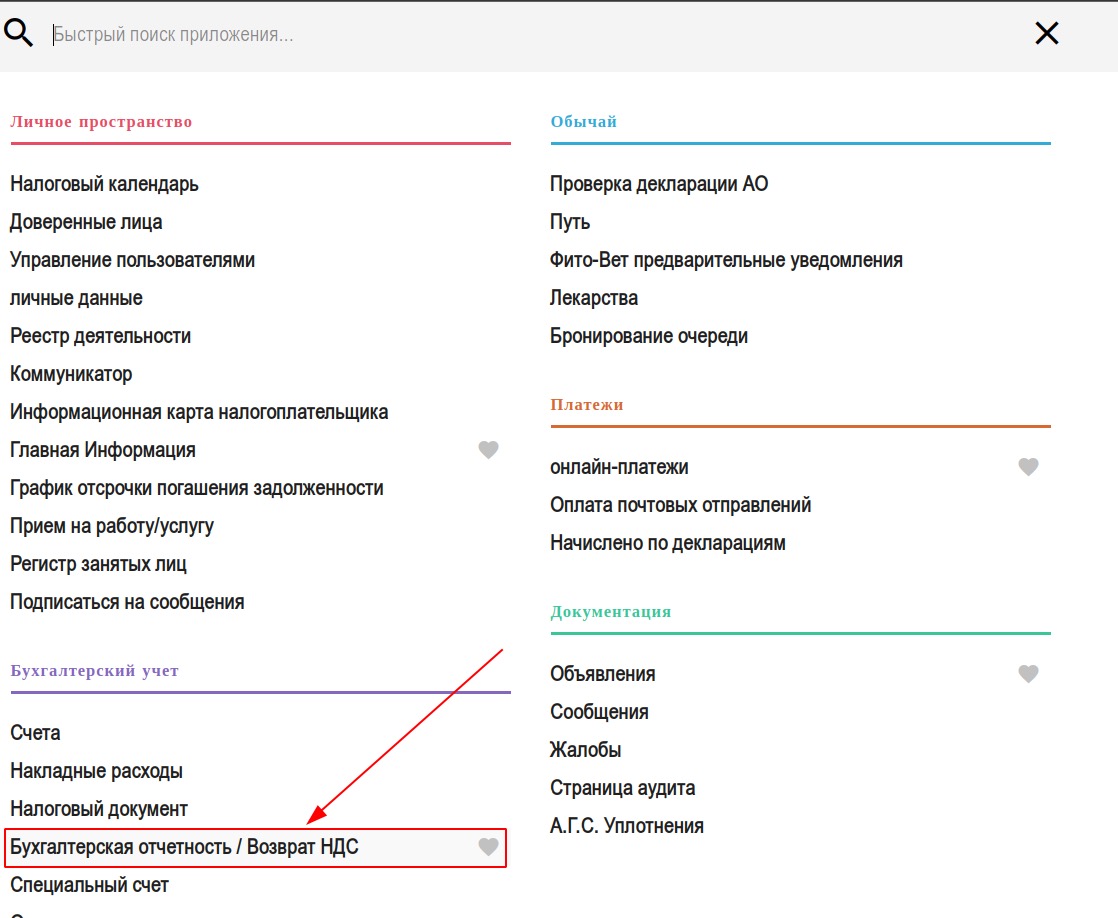Image resolution: width=1118 pixels, height=918 pixels.
Task: Select Фито-Вет предварительные уведомления
Action: [x=726, y=260]
